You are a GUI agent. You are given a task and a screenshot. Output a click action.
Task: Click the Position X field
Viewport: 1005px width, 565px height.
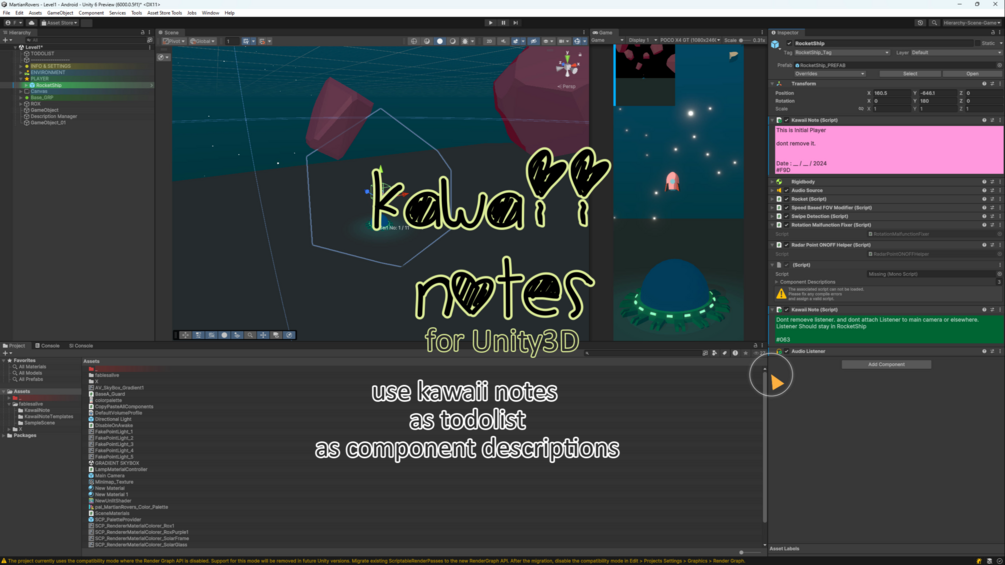point(892,93)
